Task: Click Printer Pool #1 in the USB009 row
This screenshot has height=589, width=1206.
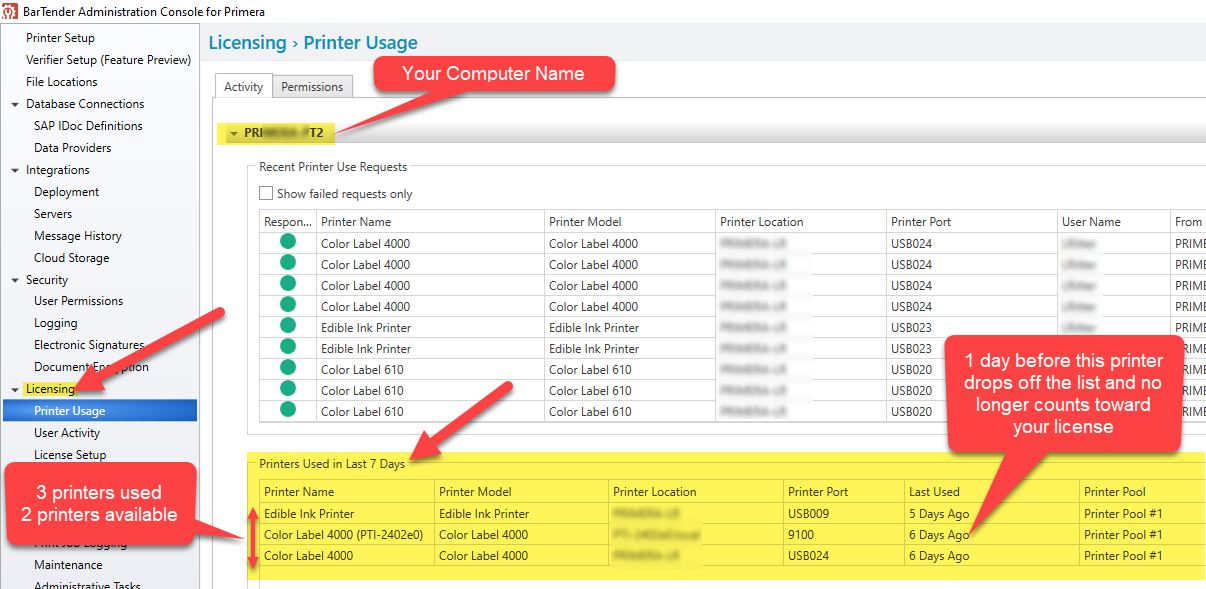Action: (1122, 514)
